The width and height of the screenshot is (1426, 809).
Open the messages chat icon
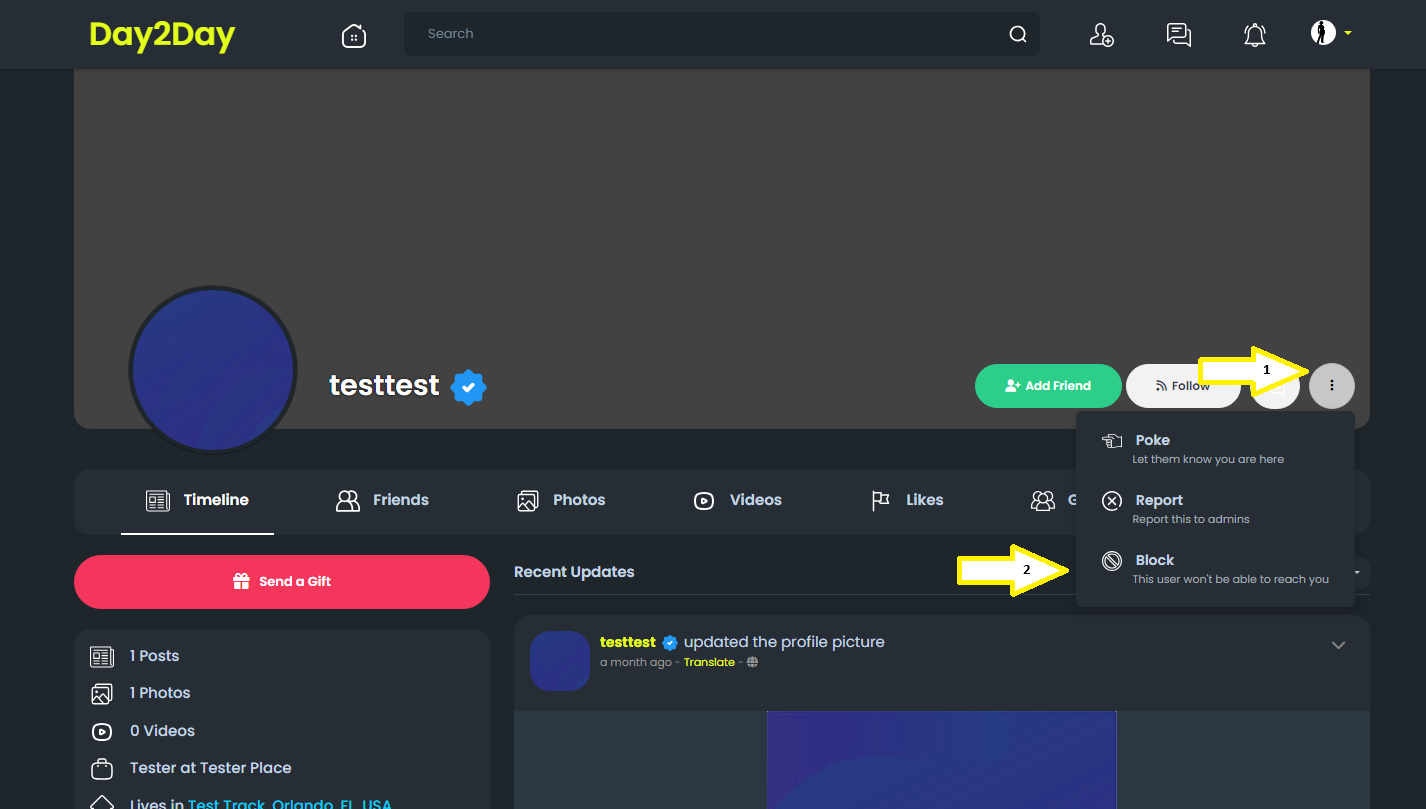(x=1179, y=35)
